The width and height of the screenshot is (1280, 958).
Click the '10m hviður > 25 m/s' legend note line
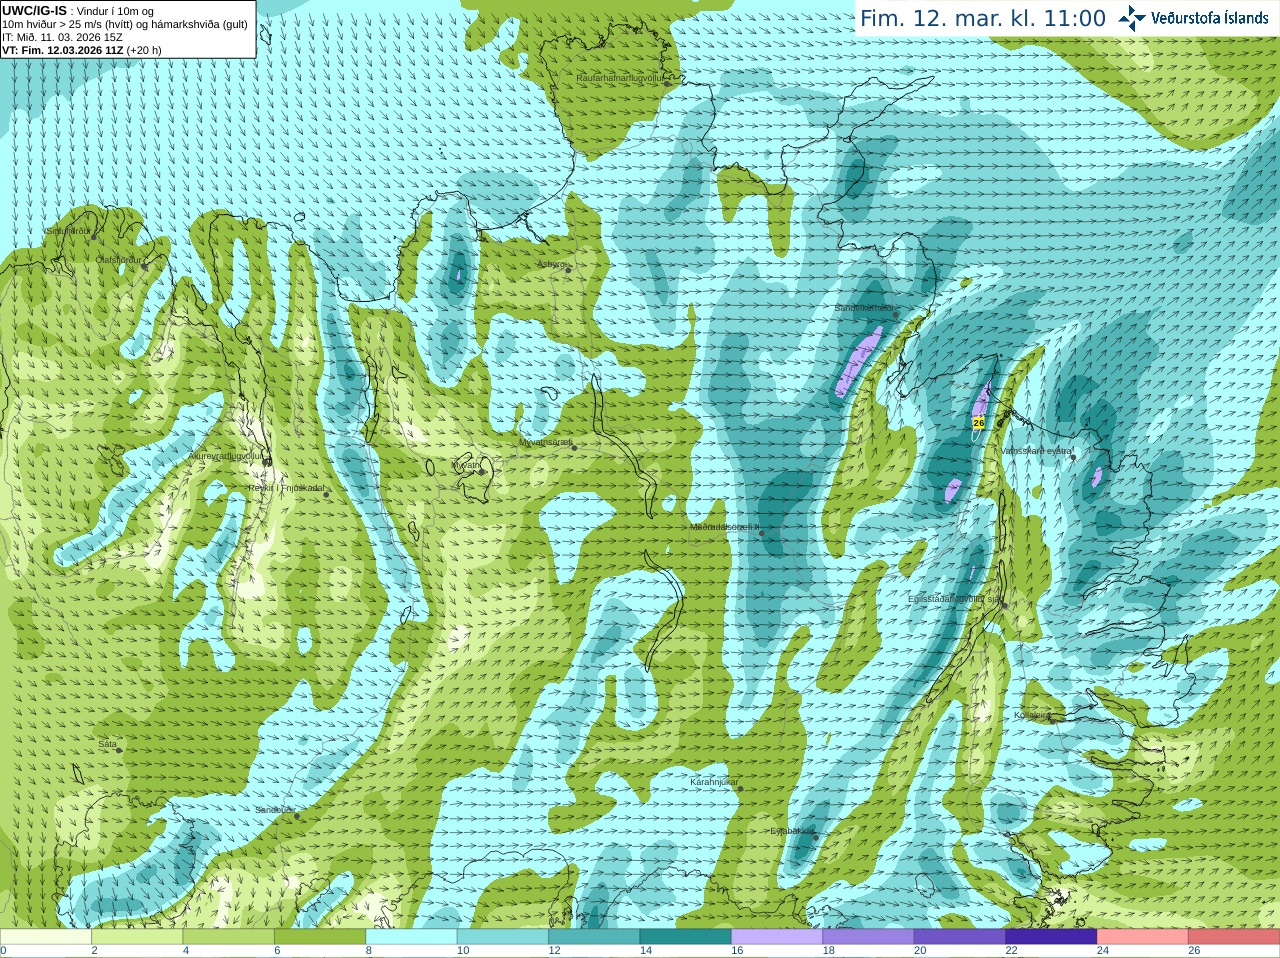pyautogui.click(x=125, y=24)
